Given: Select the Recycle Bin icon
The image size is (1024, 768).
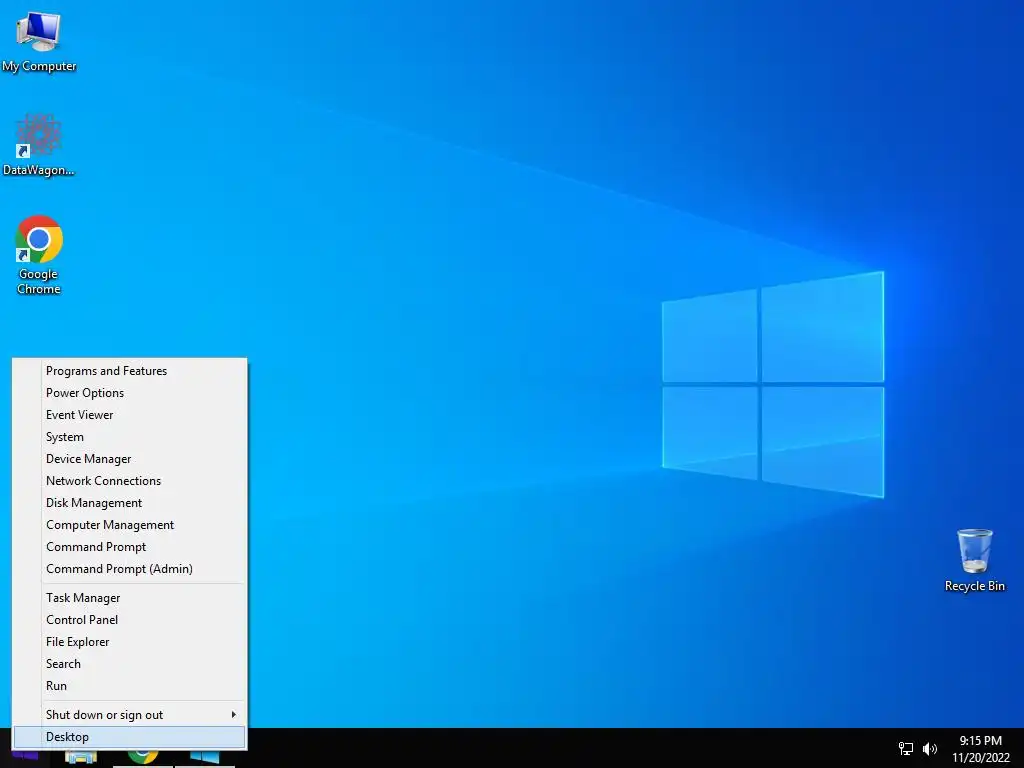Looking at the screenshot, I should point(974,560).
